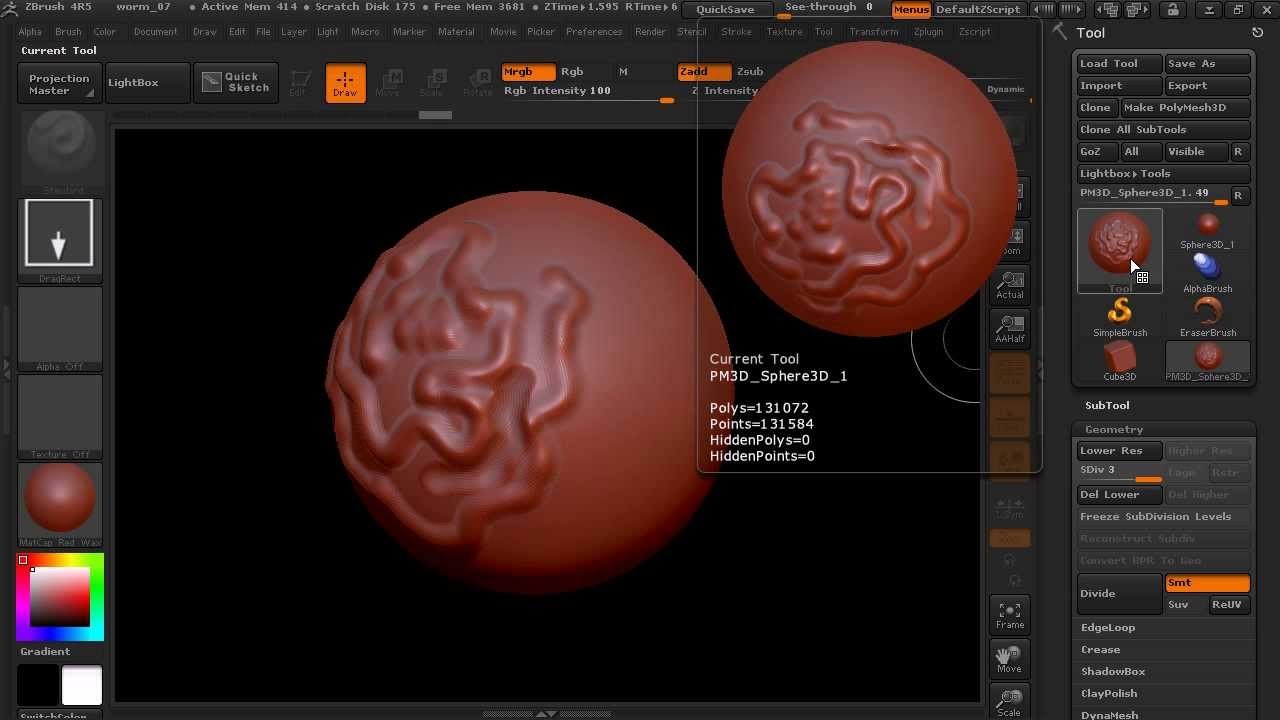Expand the Crease subsection
Screen dimensions: 1280x720
[1100, 650]
